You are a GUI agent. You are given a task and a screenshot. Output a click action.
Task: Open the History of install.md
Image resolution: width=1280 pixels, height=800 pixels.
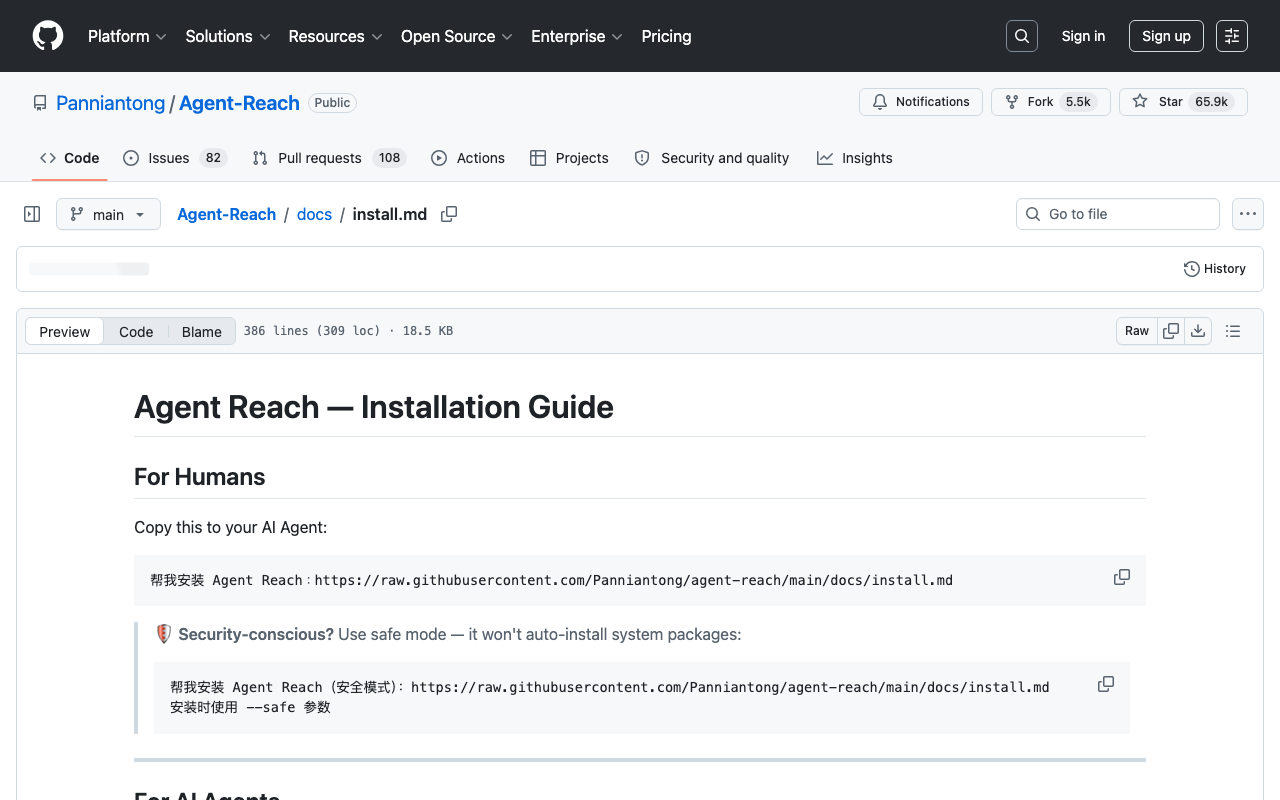1214,269
